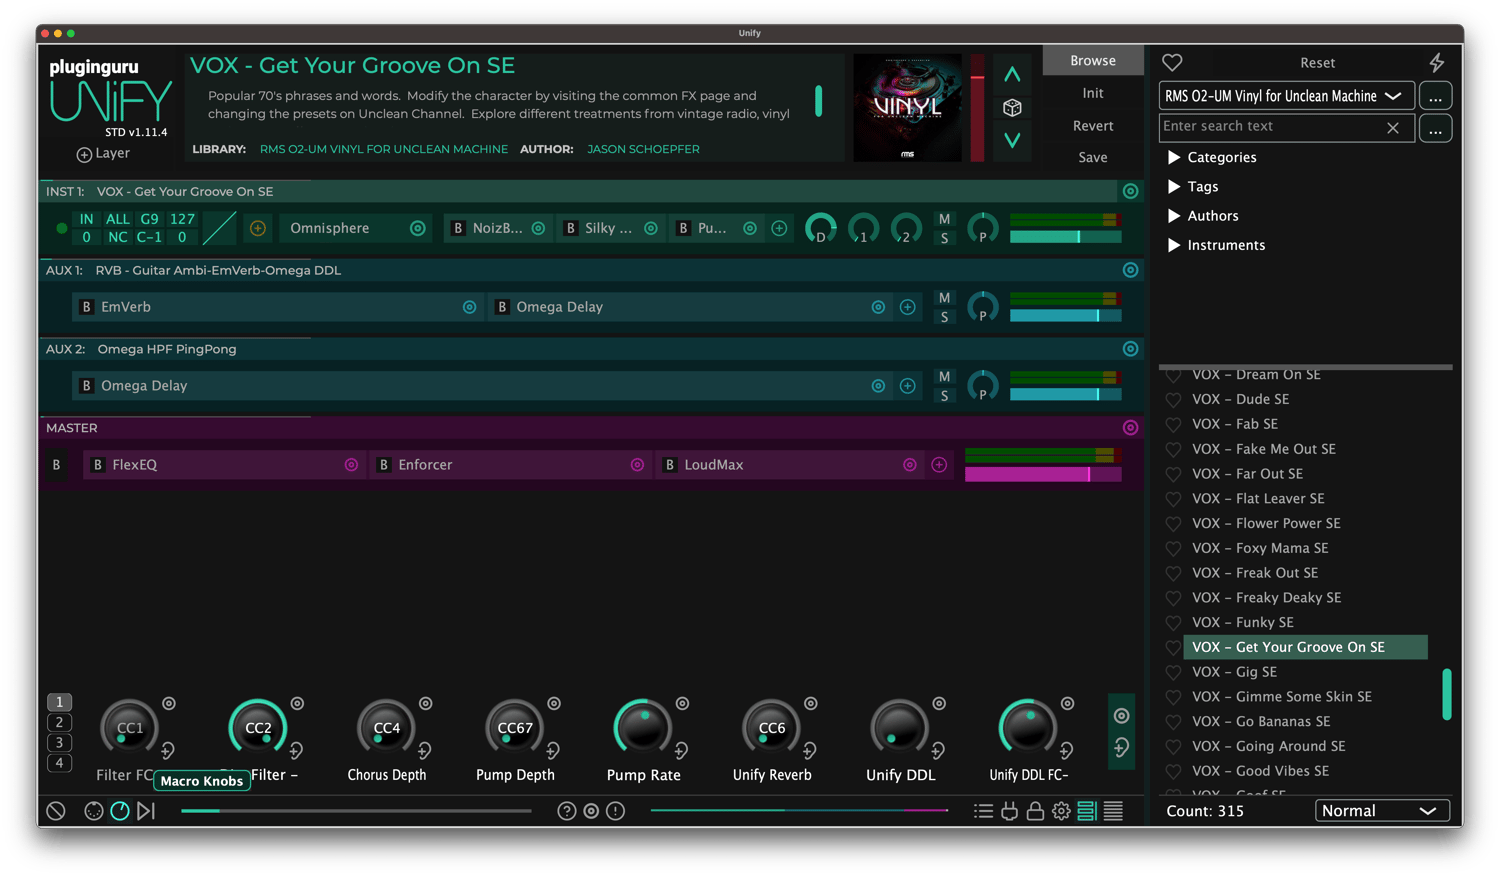Mute the INST 1 layer

coord(944,219)
